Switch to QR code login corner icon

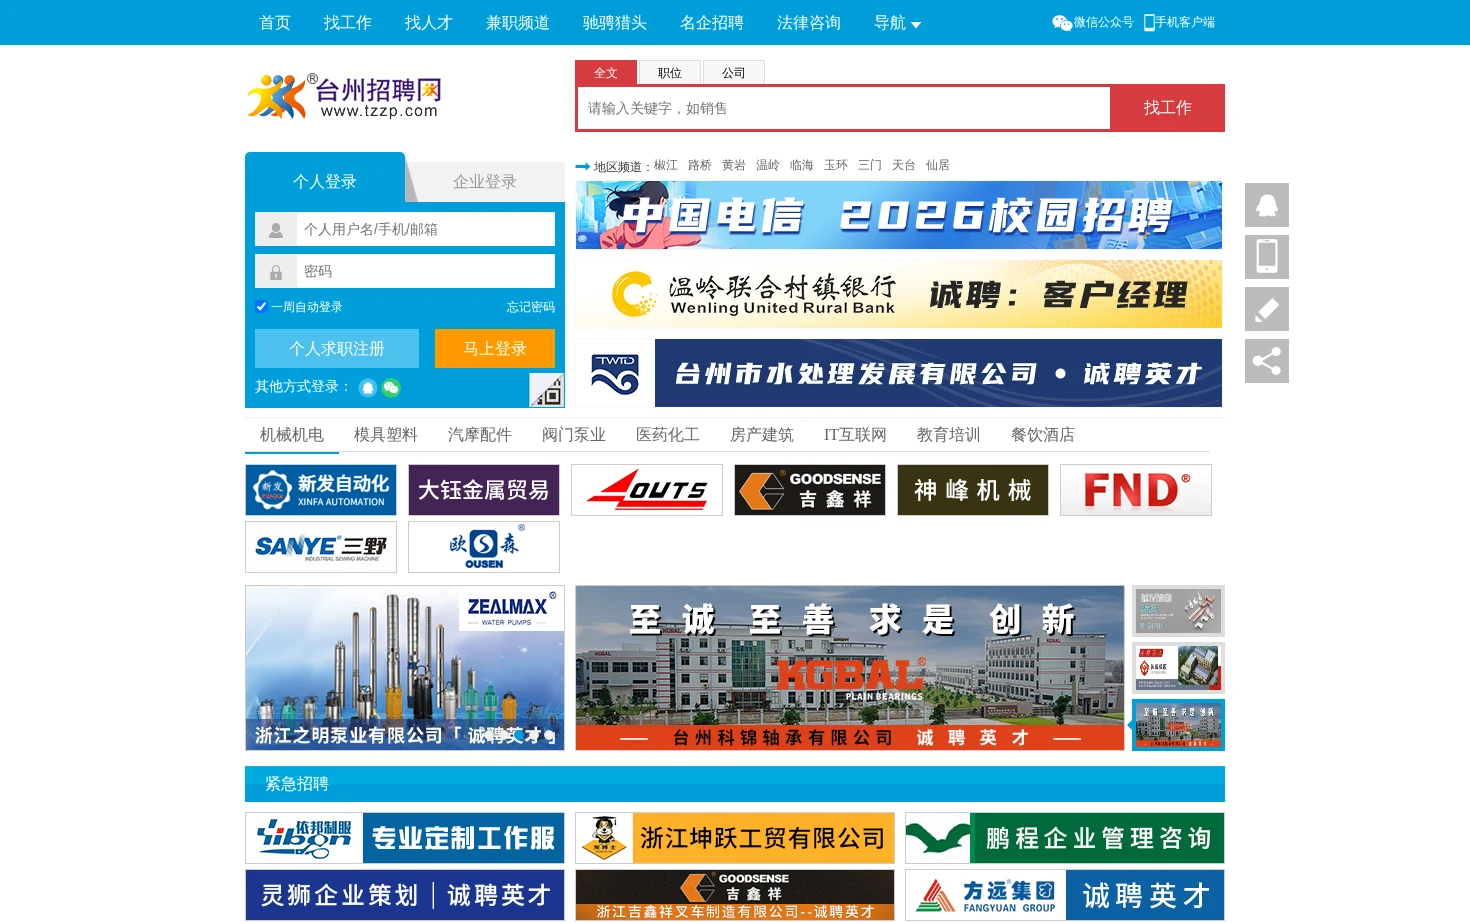[547, 390]
